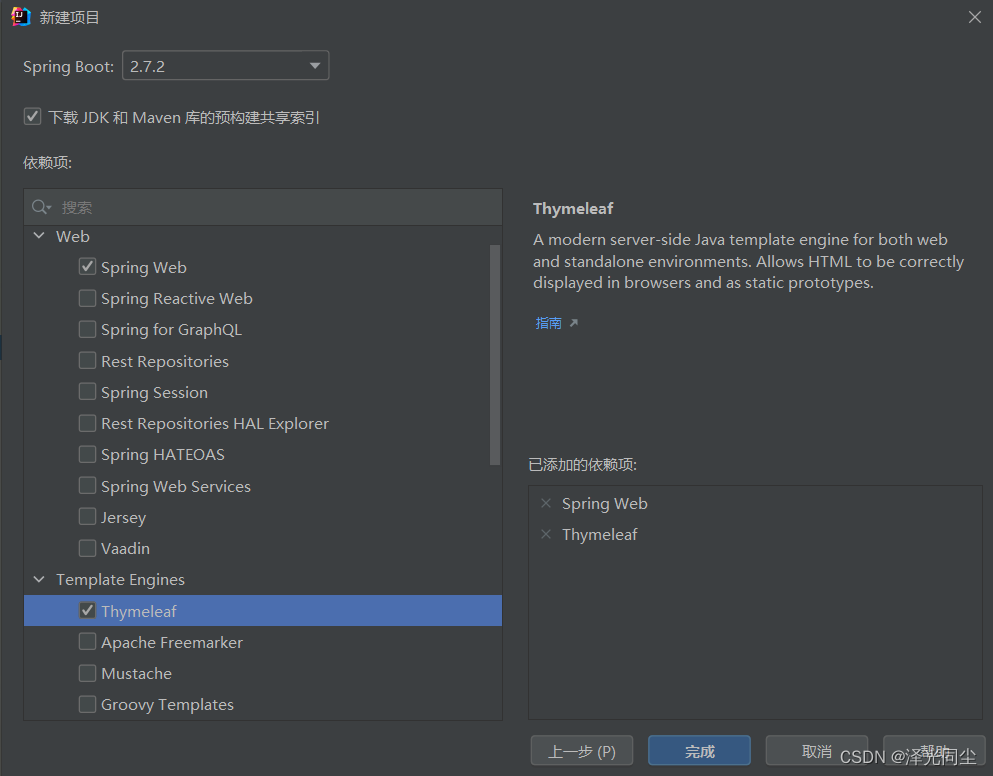Screen dimensions: 993x776
Task: Uncheck the Spring Web dependency
Action: tap(87, 267)
